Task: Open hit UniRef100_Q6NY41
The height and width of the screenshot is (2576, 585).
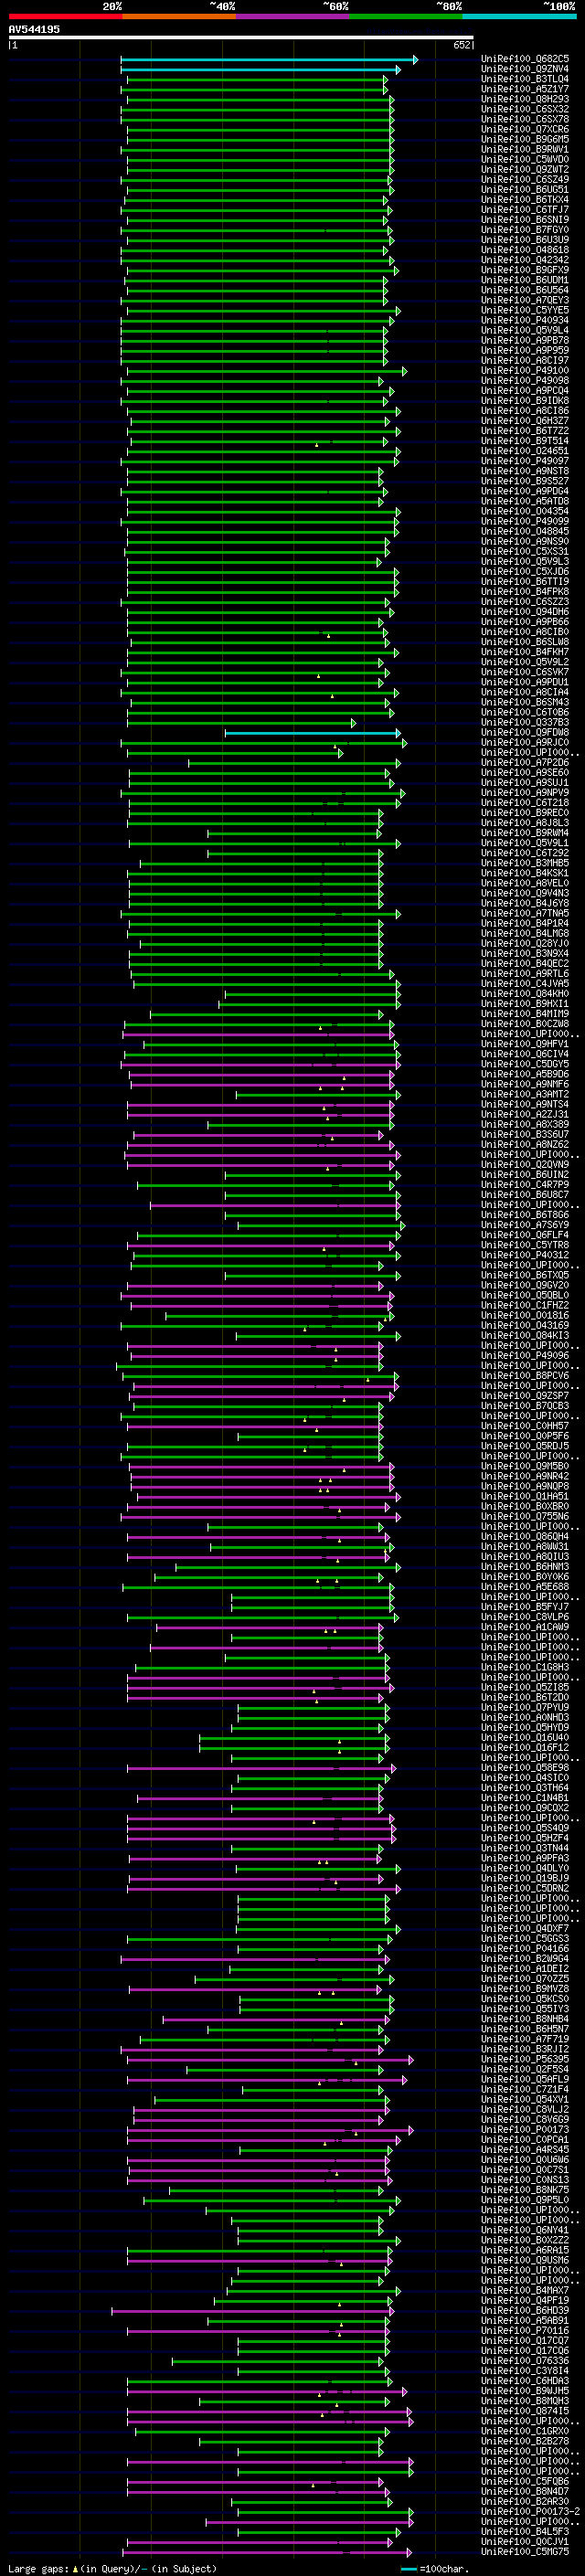Action: tap(525, 2230)
